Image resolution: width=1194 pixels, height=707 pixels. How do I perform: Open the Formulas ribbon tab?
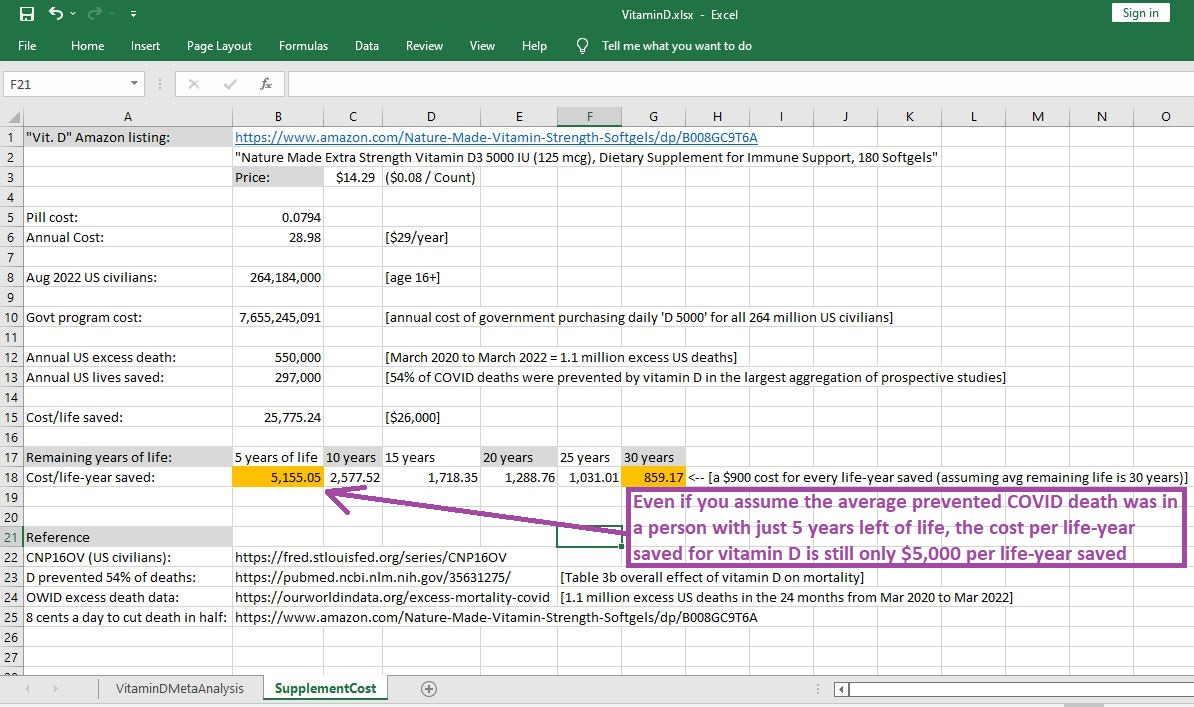(x=303, y=46)
